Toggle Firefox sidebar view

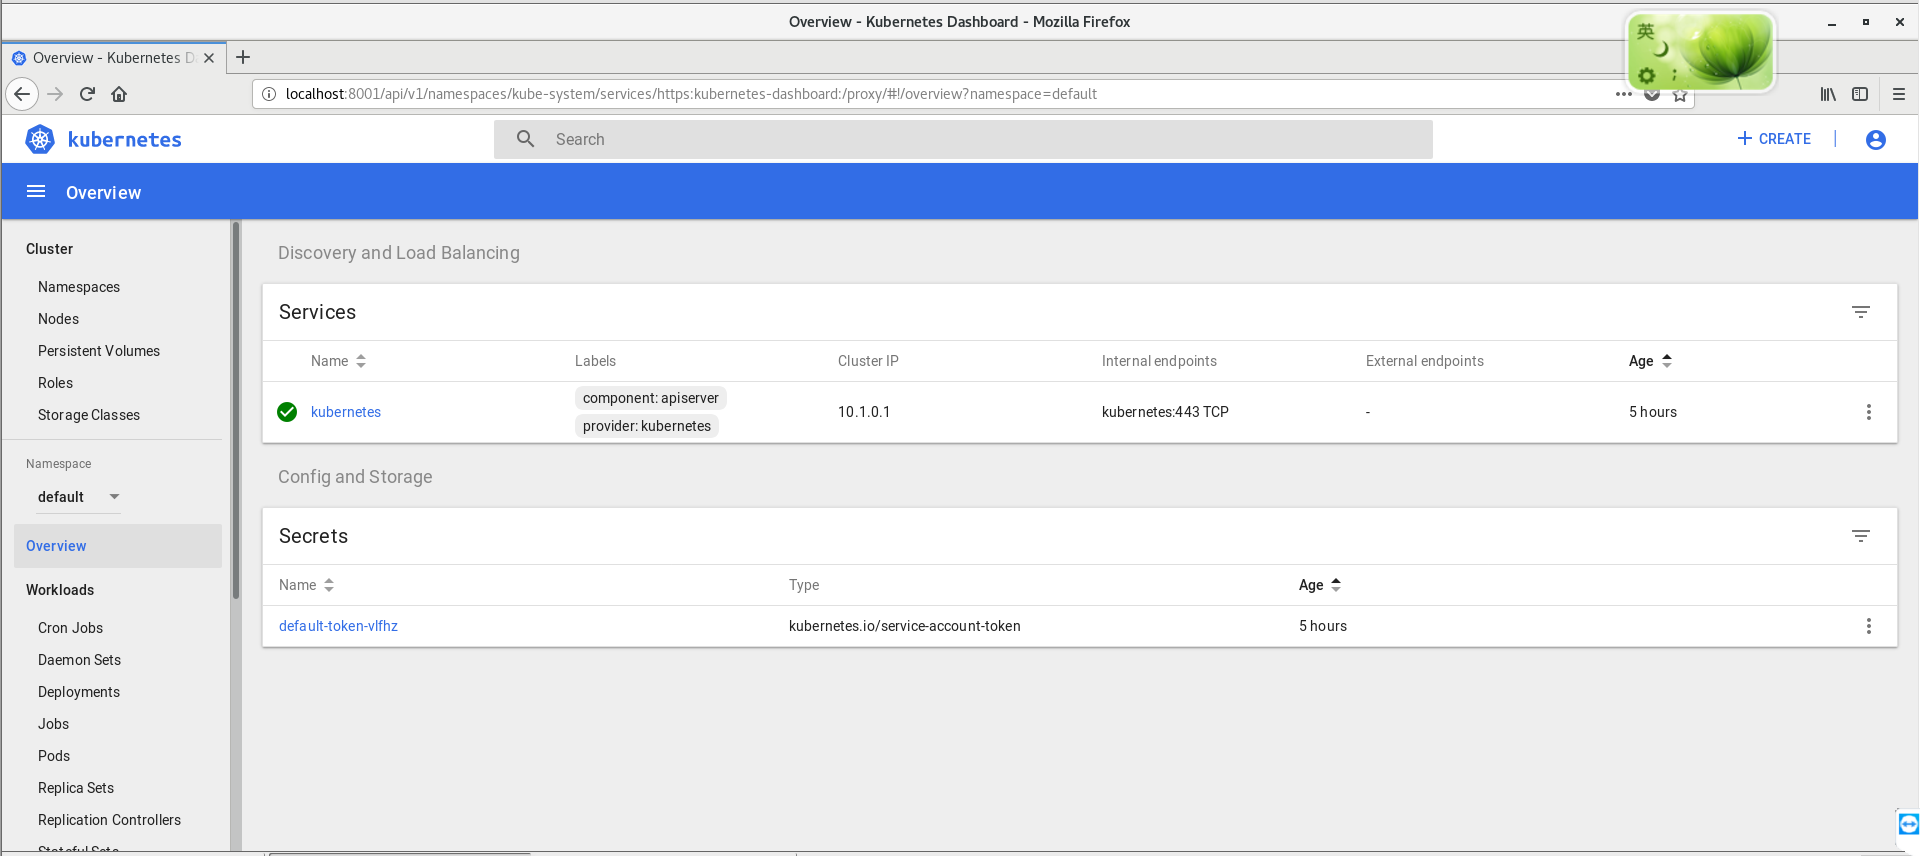coord(1860,94)
